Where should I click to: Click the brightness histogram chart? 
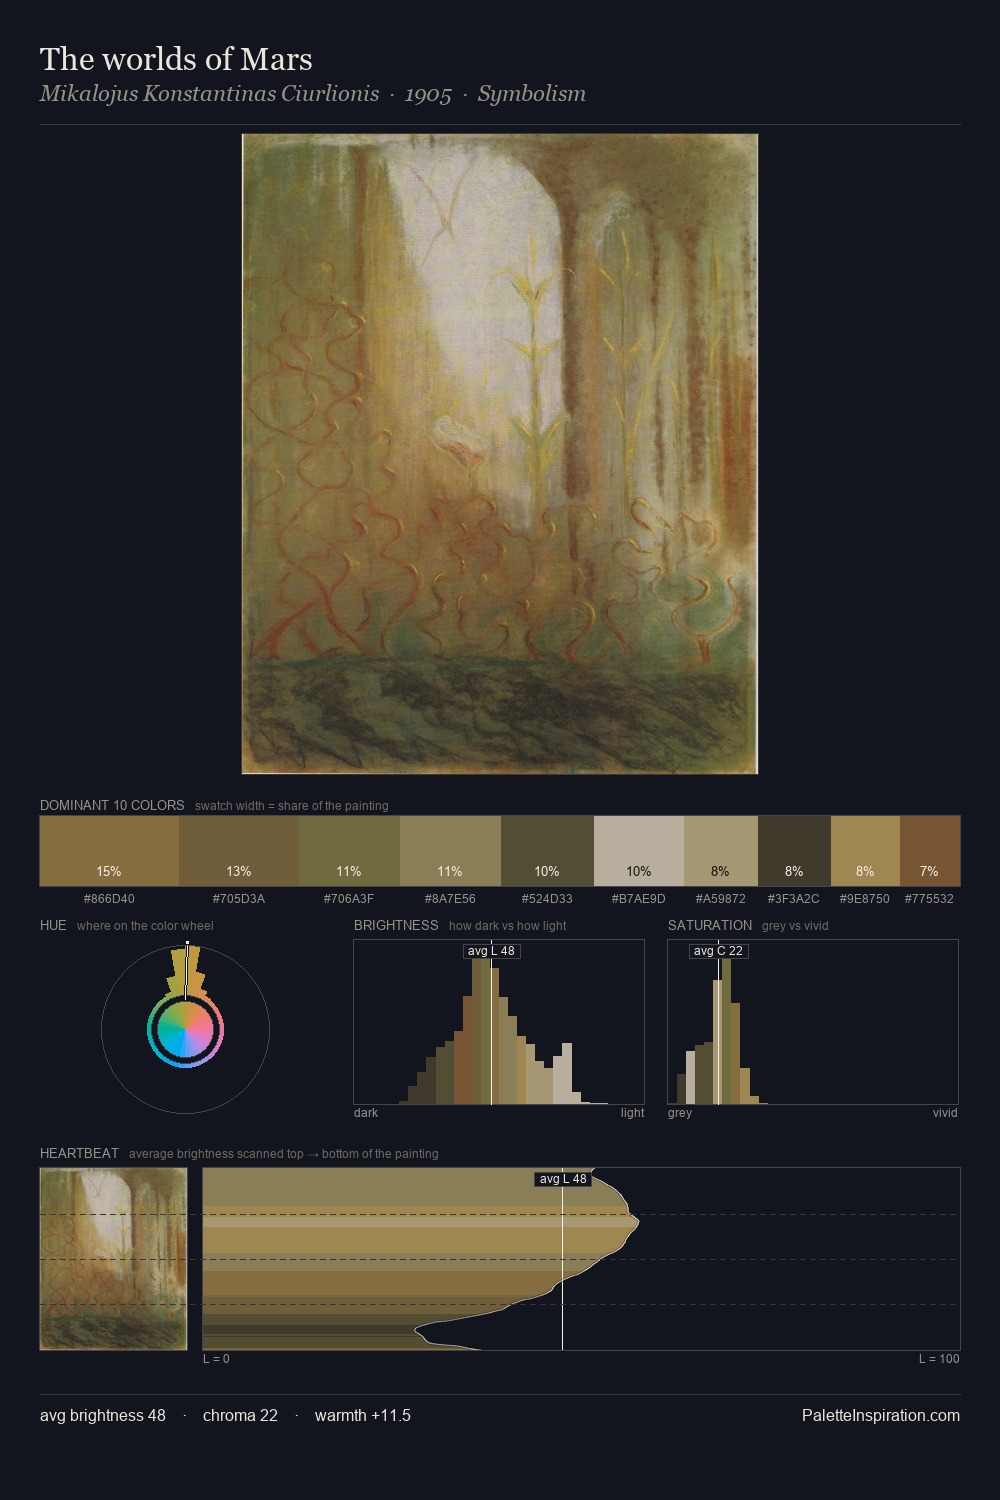tap(499, 1022)
